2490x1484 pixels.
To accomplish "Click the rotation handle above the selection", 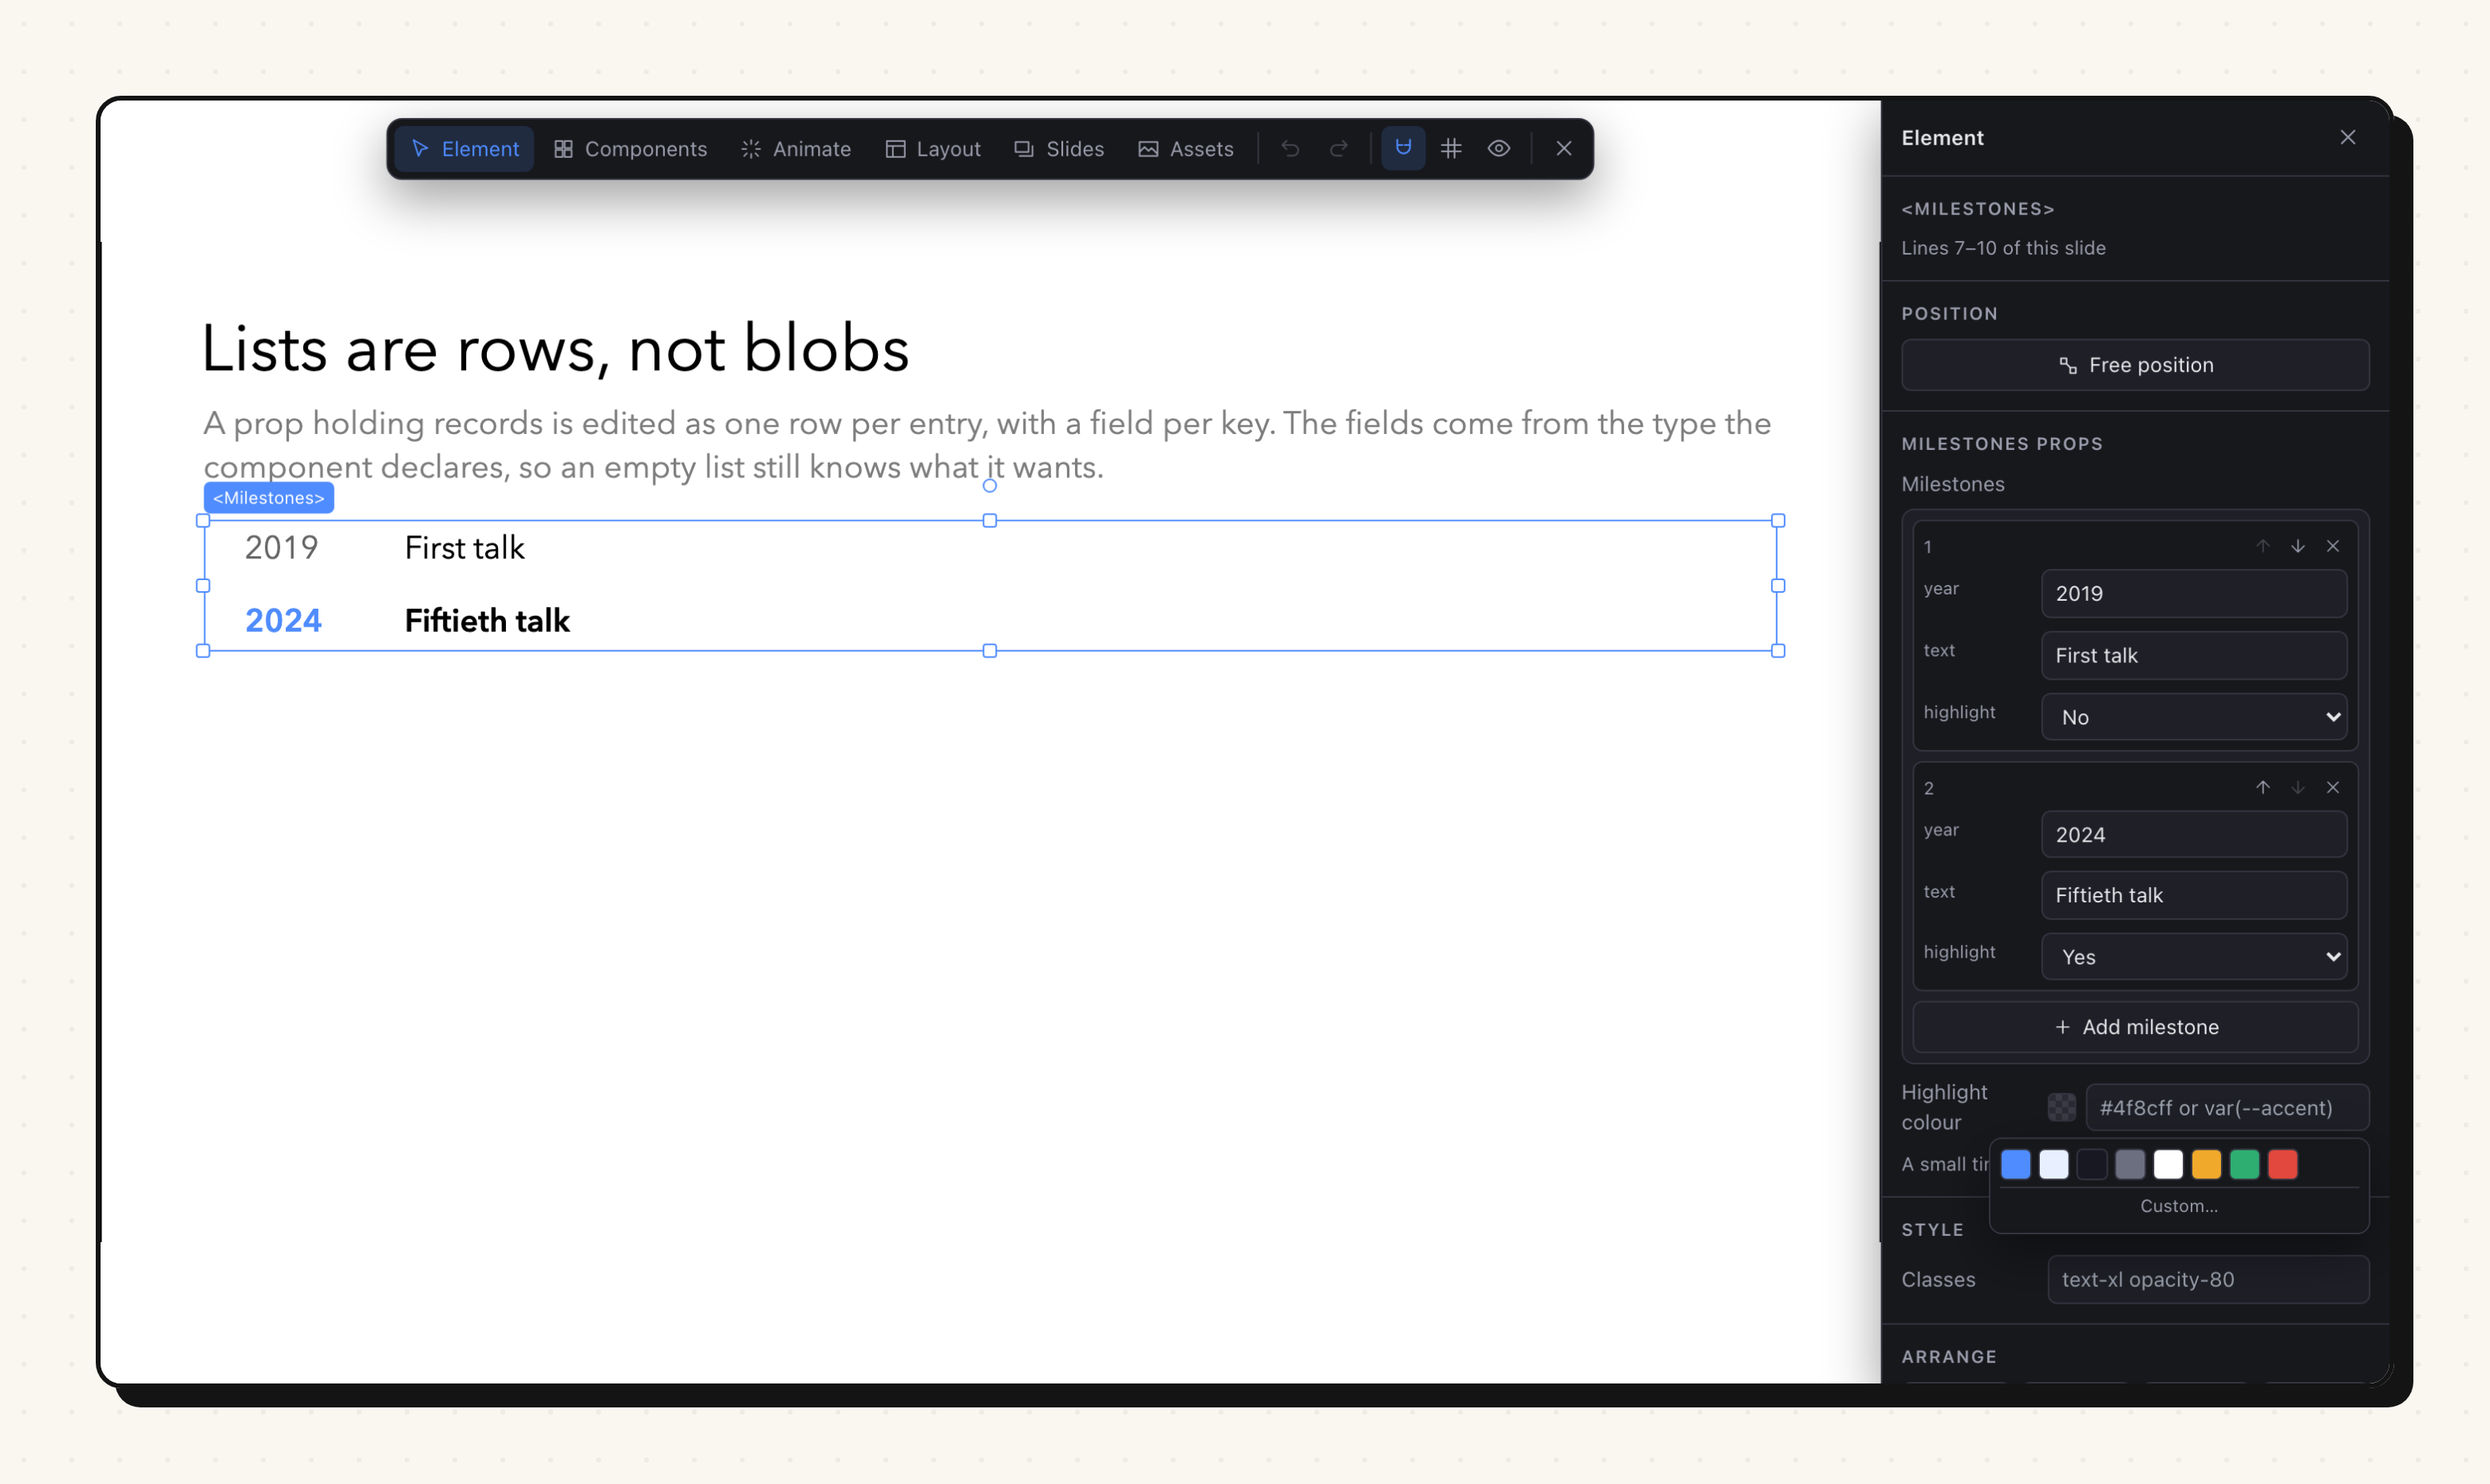I will tap(990, 486).
